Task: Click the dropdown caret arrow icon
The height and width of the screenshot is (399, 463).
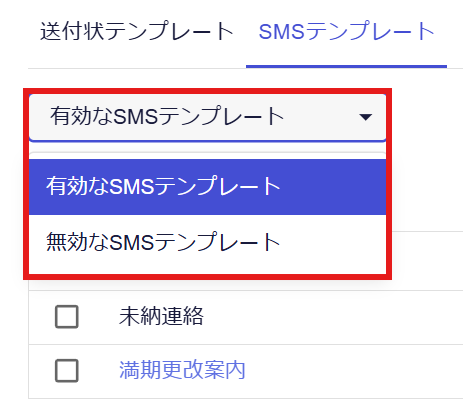Action: tap(365, 117)
